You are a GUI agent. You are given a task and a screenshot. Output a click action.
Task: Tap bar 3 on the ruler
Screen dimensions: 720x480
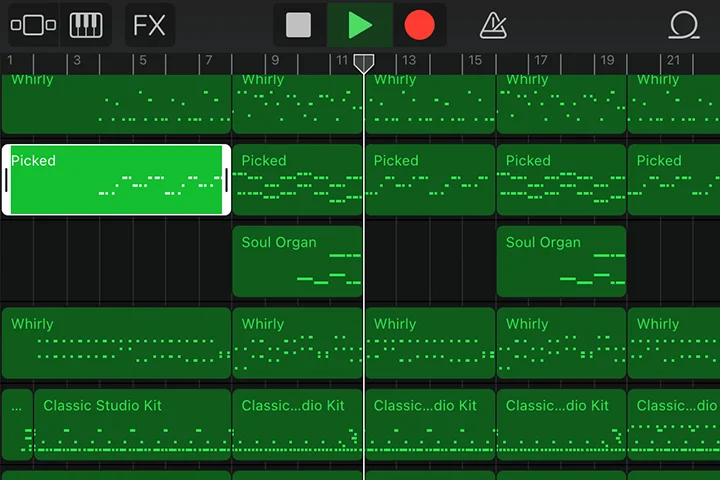pyautogui.click(x=77, y=60)
